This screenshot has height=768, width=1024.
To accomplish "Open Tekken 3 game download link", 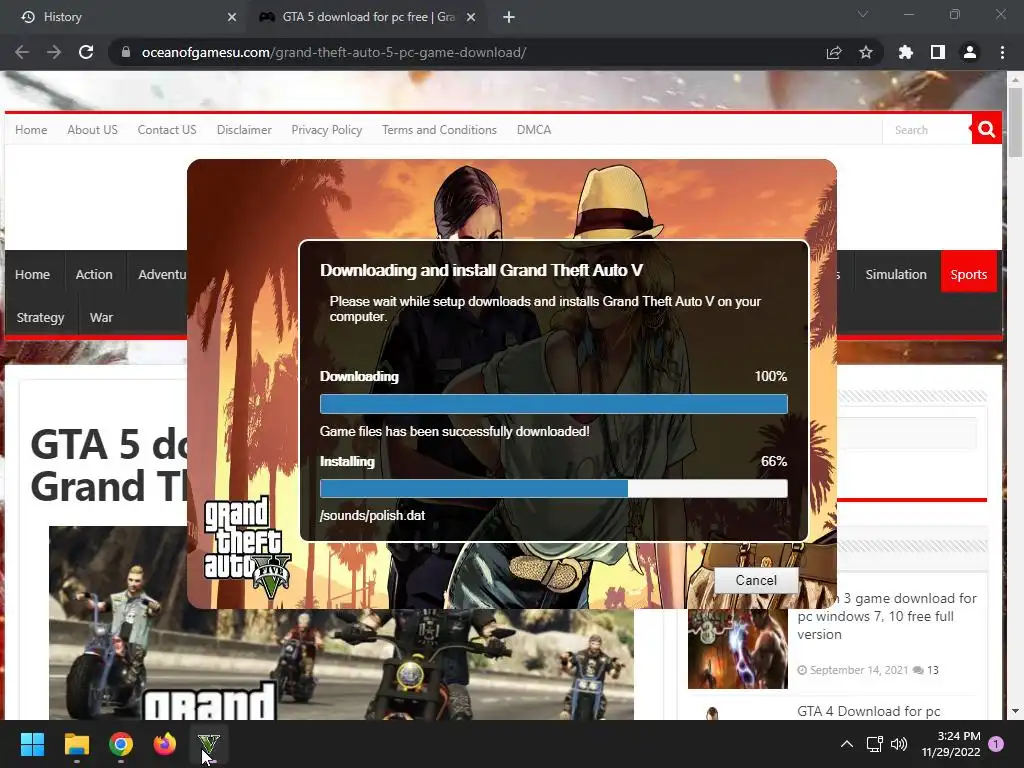I will tap(887, 616).
